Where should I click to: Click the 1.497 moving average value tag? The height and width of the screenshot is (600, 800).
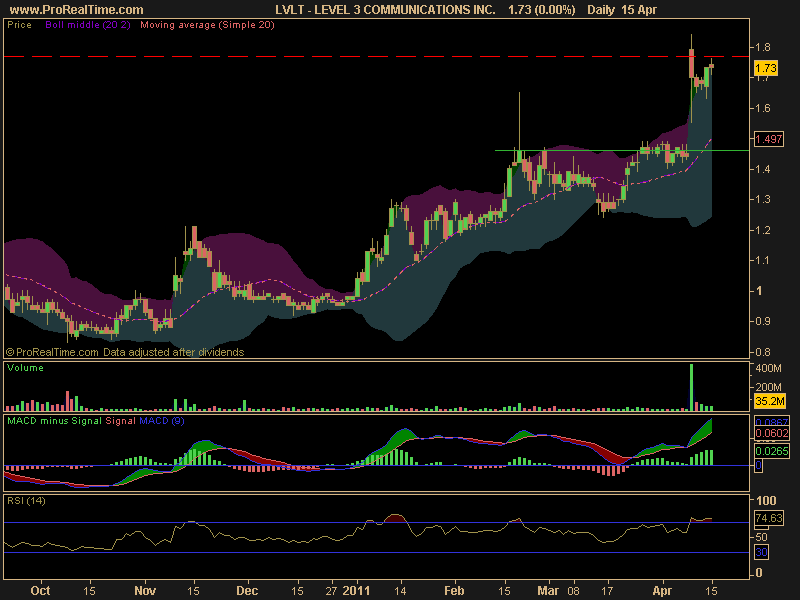(768, 139)
